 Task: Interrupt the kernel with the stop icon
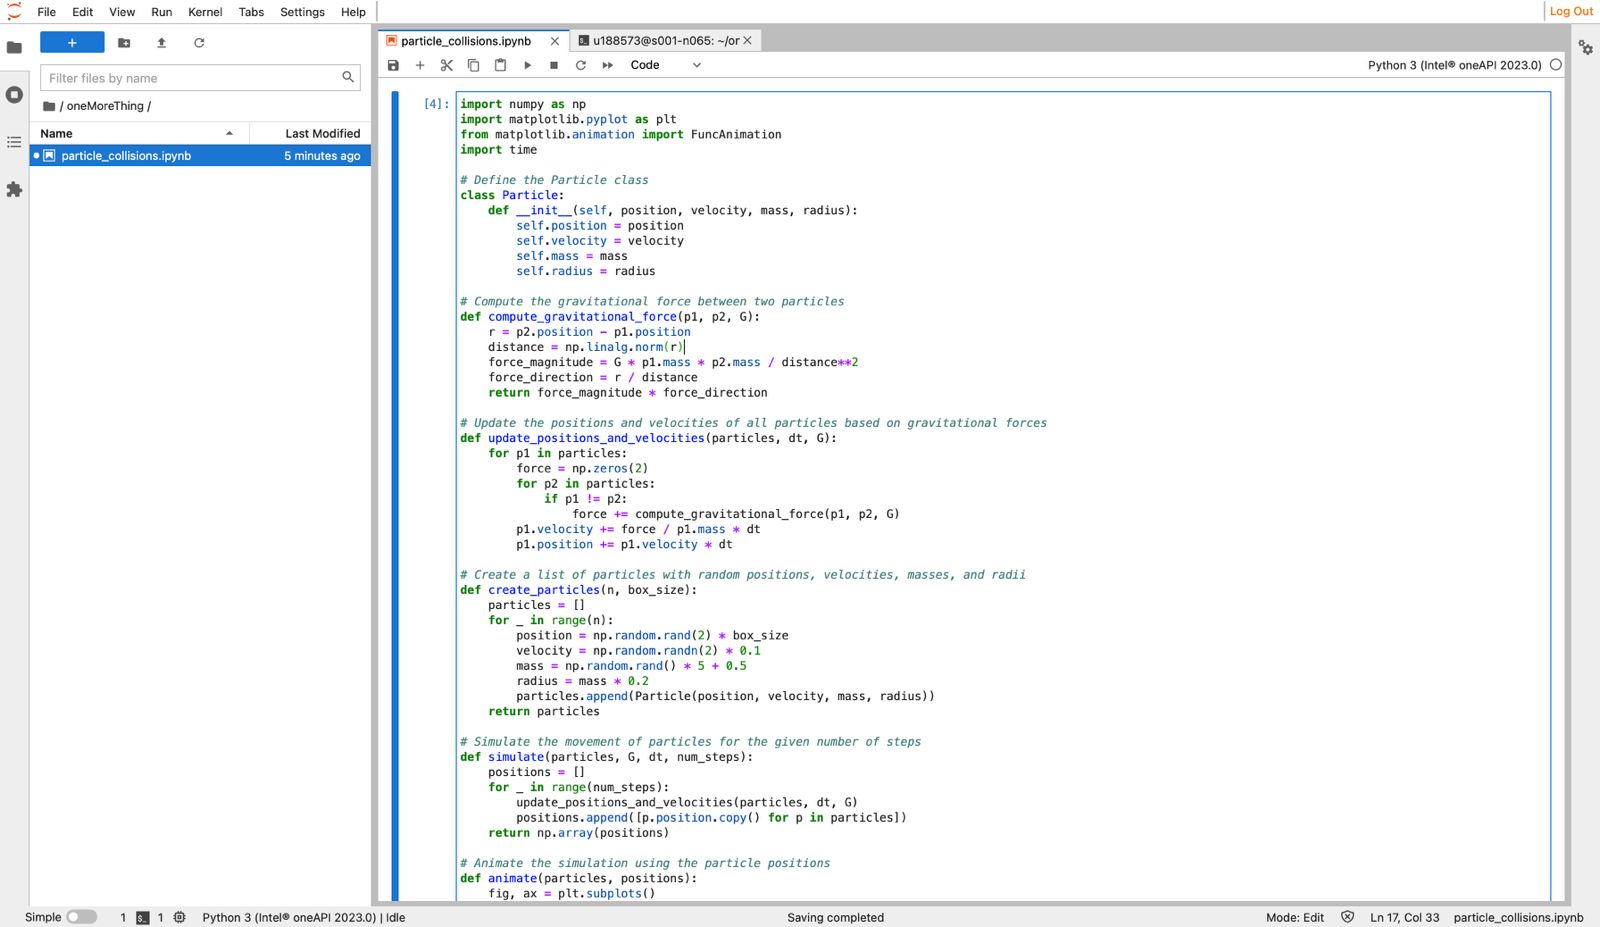point(553,65)
